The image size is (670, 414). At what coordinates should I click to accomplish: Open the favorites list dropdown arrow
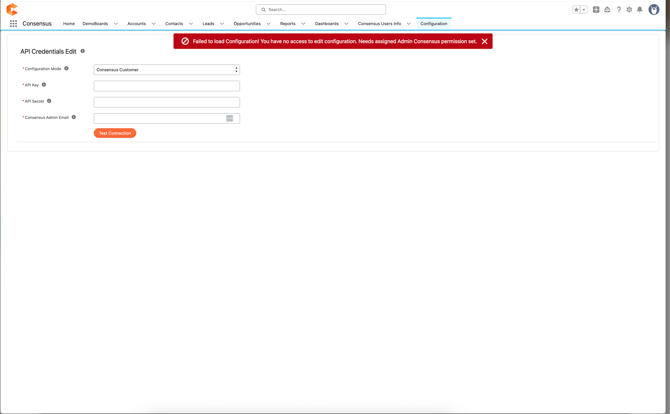coord(584,9)
